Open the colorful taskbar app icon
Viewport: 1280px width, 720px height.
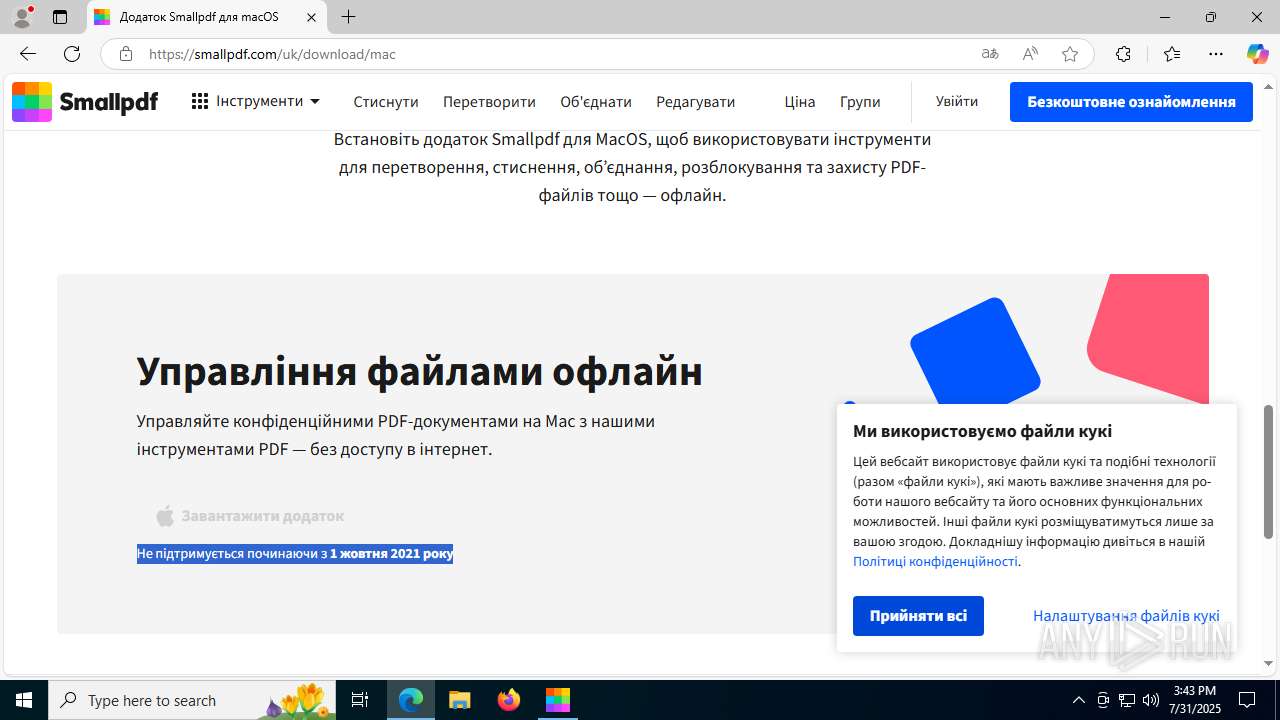pyautogui.click(x=558, y=700)
